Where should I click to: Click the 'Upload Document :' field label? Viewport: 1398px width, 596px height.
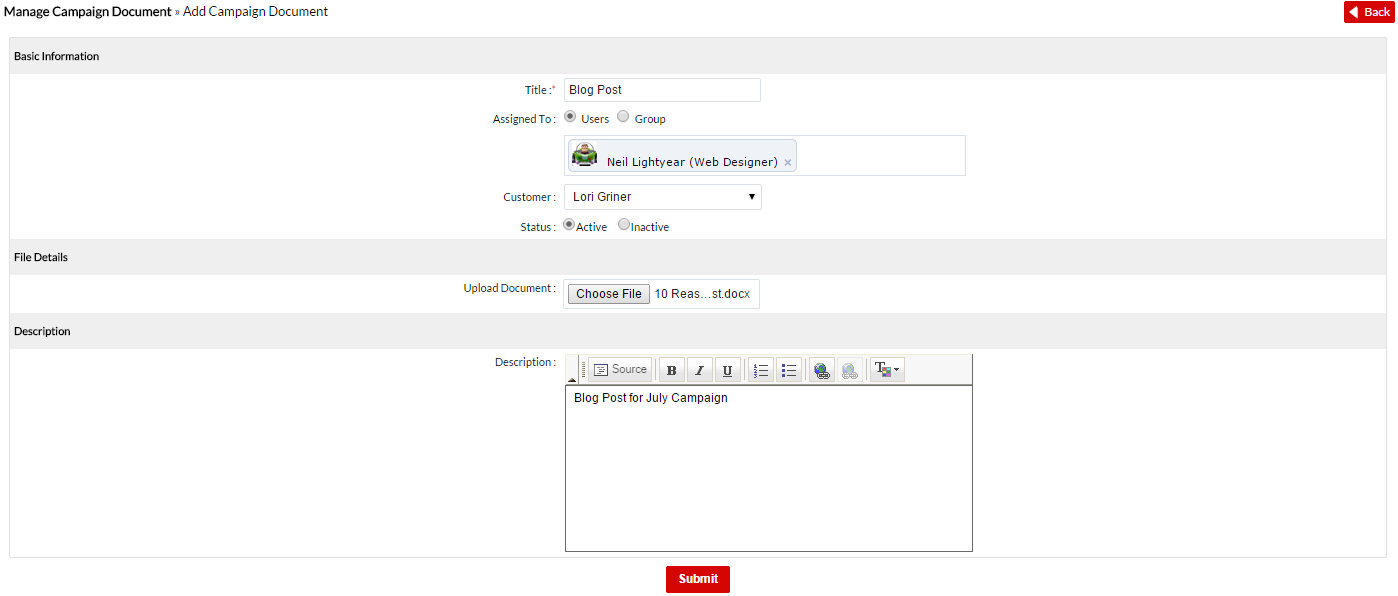[509, 288]
